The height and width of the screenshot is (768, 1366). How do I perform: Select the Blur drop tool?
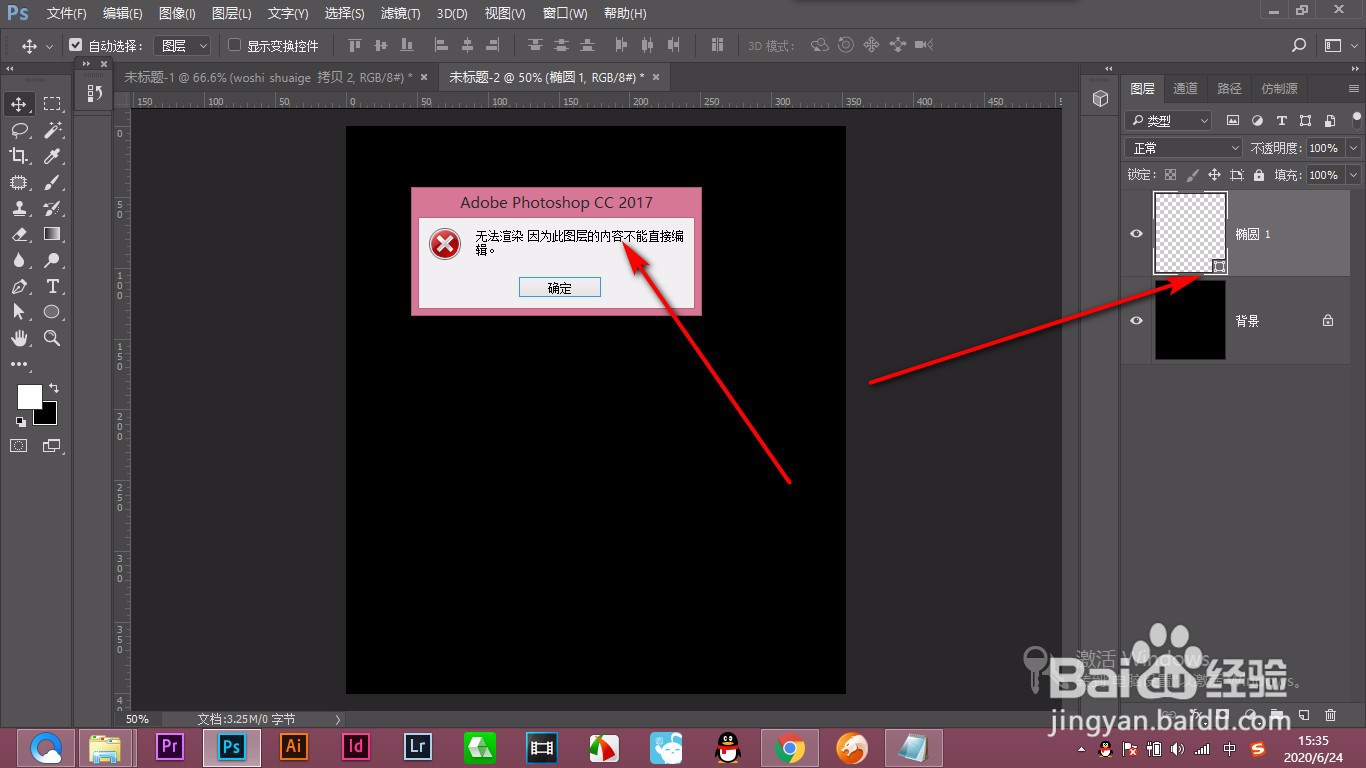pos(19,260)
